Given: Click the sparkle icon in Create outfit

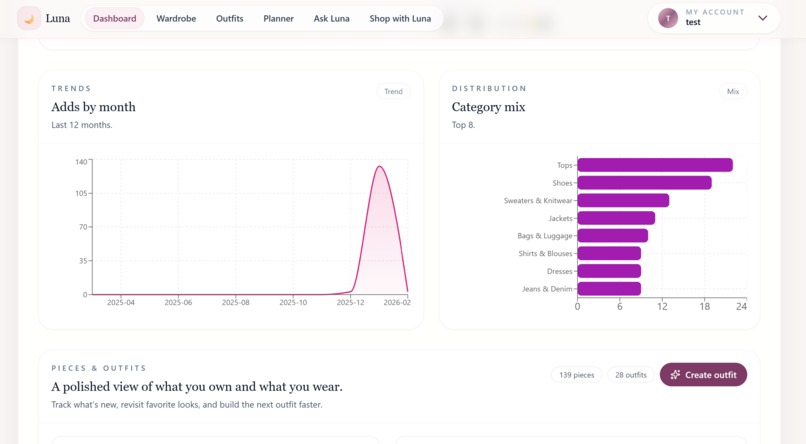Looking at the screenshot, I should (675, 375).
